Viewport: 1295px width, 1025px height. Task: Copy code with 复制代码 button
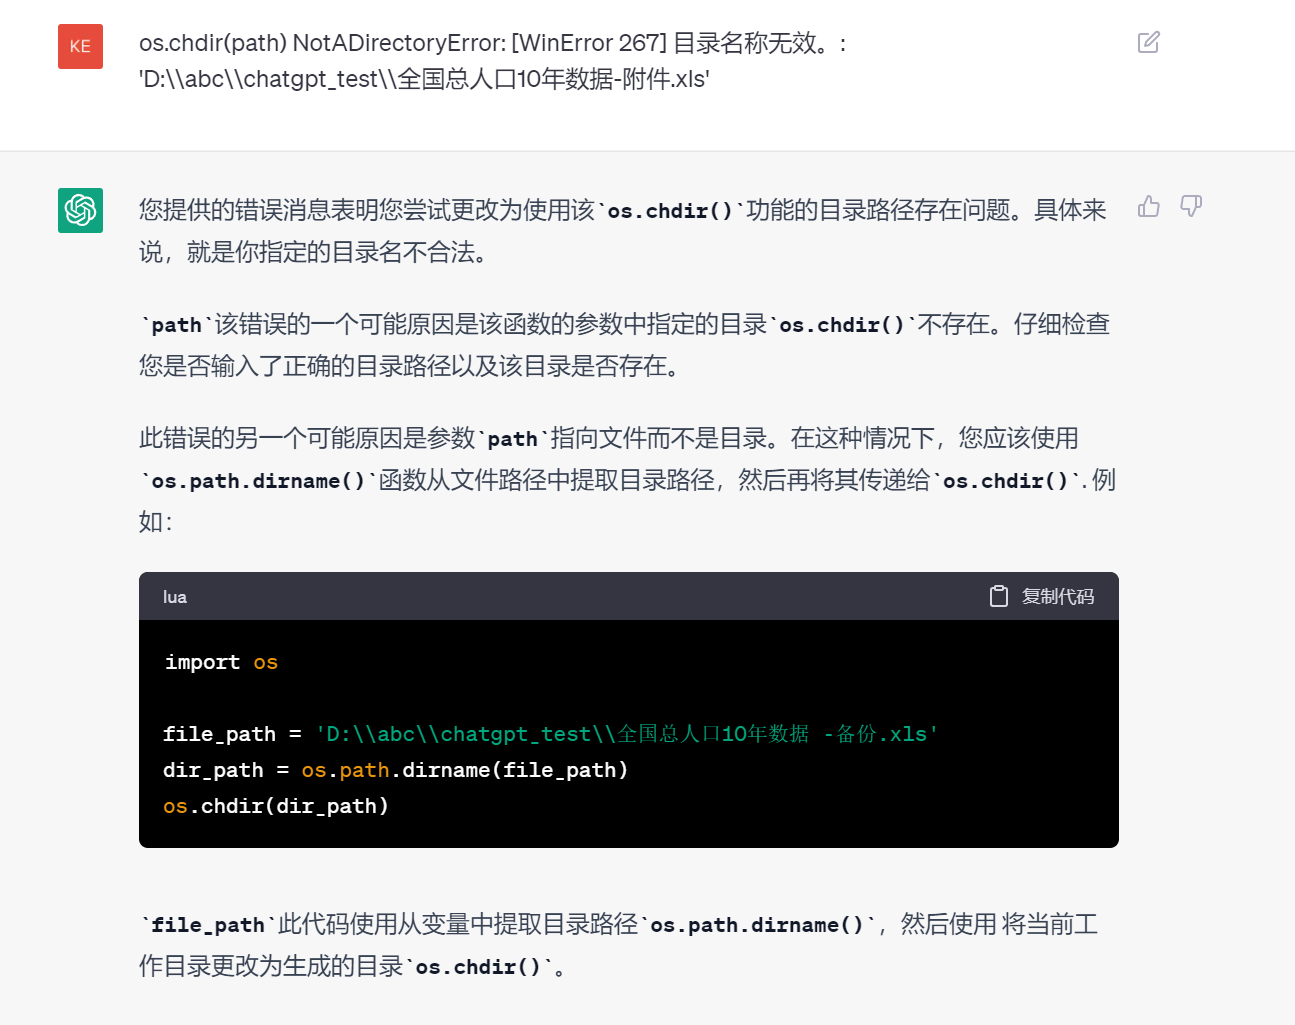click(x=1041, y=596)
